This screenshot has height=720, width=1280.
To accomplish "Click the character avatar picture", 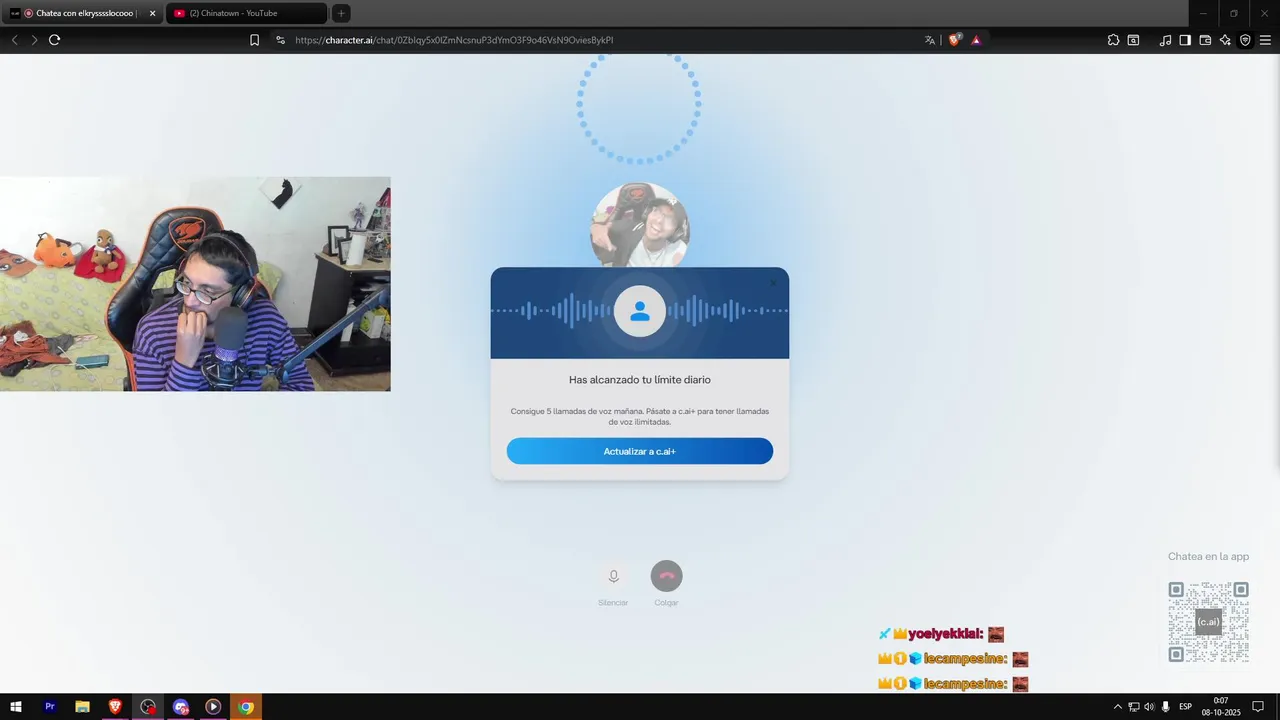I will 640,225.
